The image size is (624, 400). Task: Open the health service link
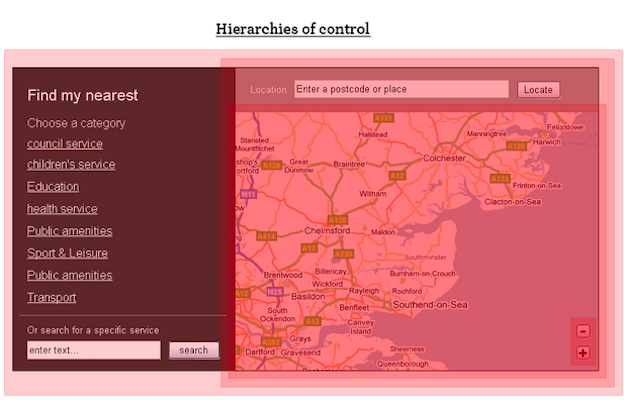pos(62,209)
